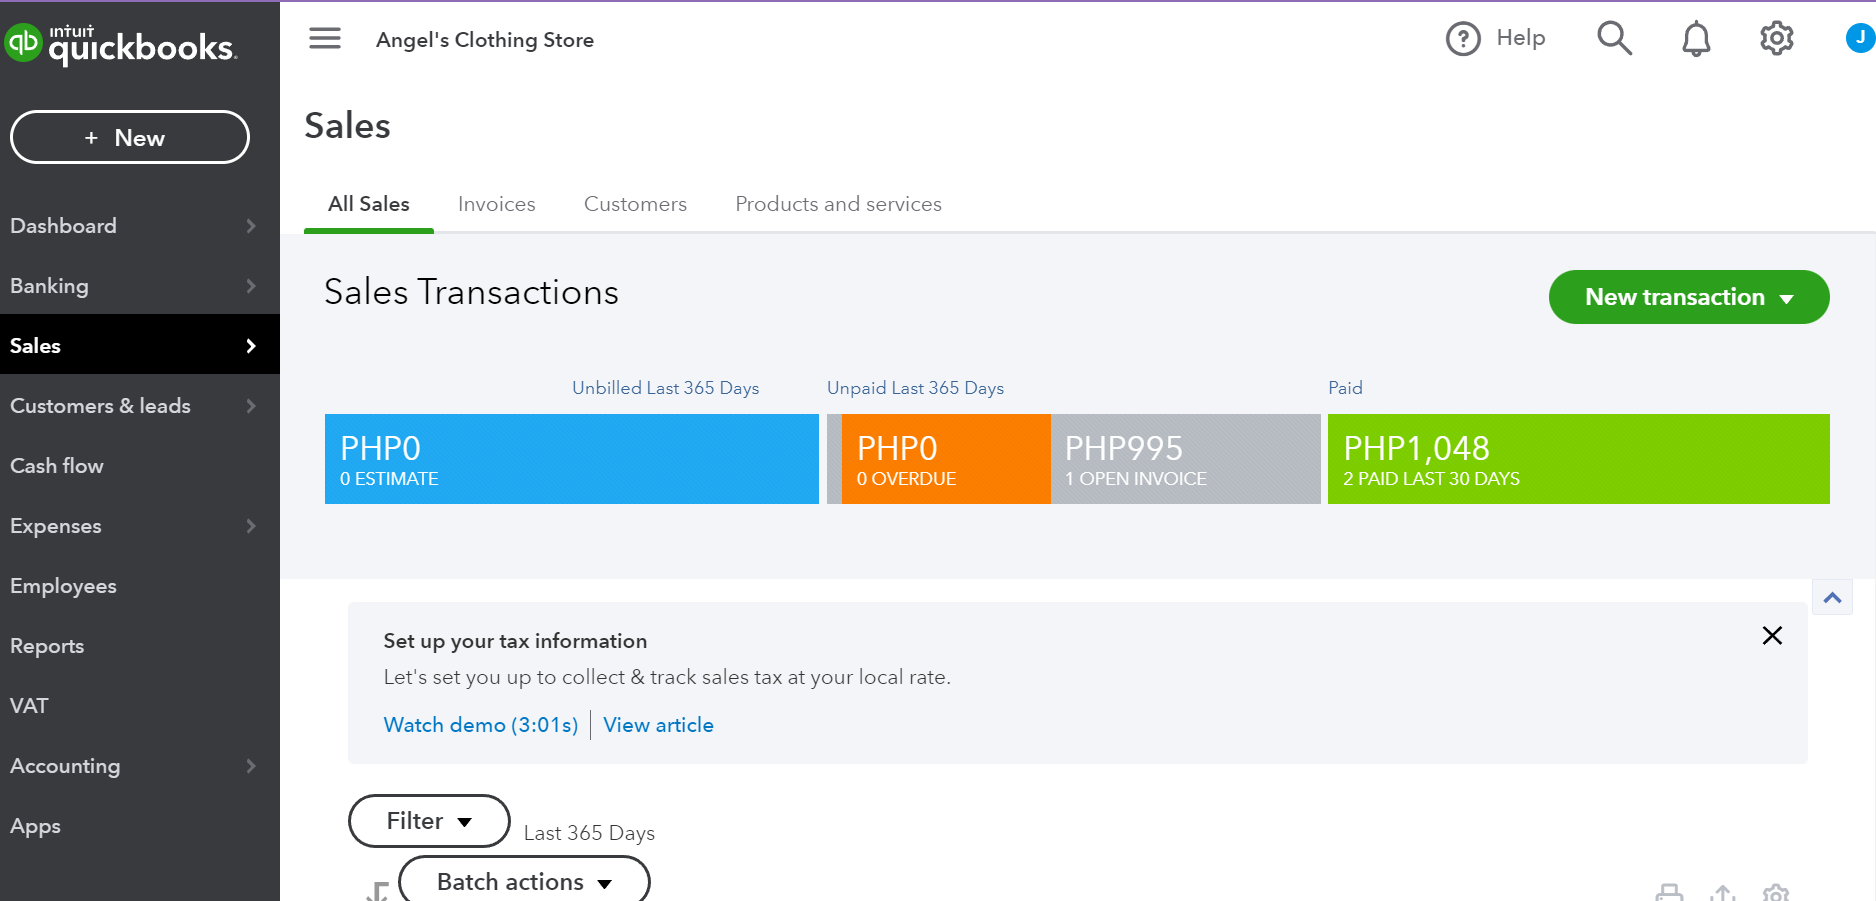Image resolution: width=1876 pixels, height=901 pixels.
Task: Expand the Expenses sidebar submenu arrow
Action: coord(251,526)
